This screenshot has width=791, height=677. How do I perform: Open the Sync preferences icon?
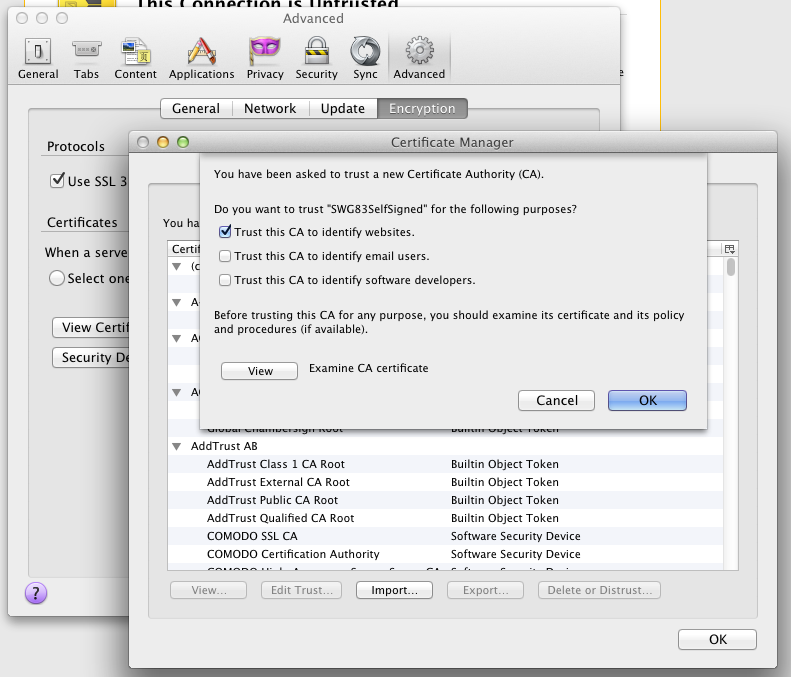point(364,51)
